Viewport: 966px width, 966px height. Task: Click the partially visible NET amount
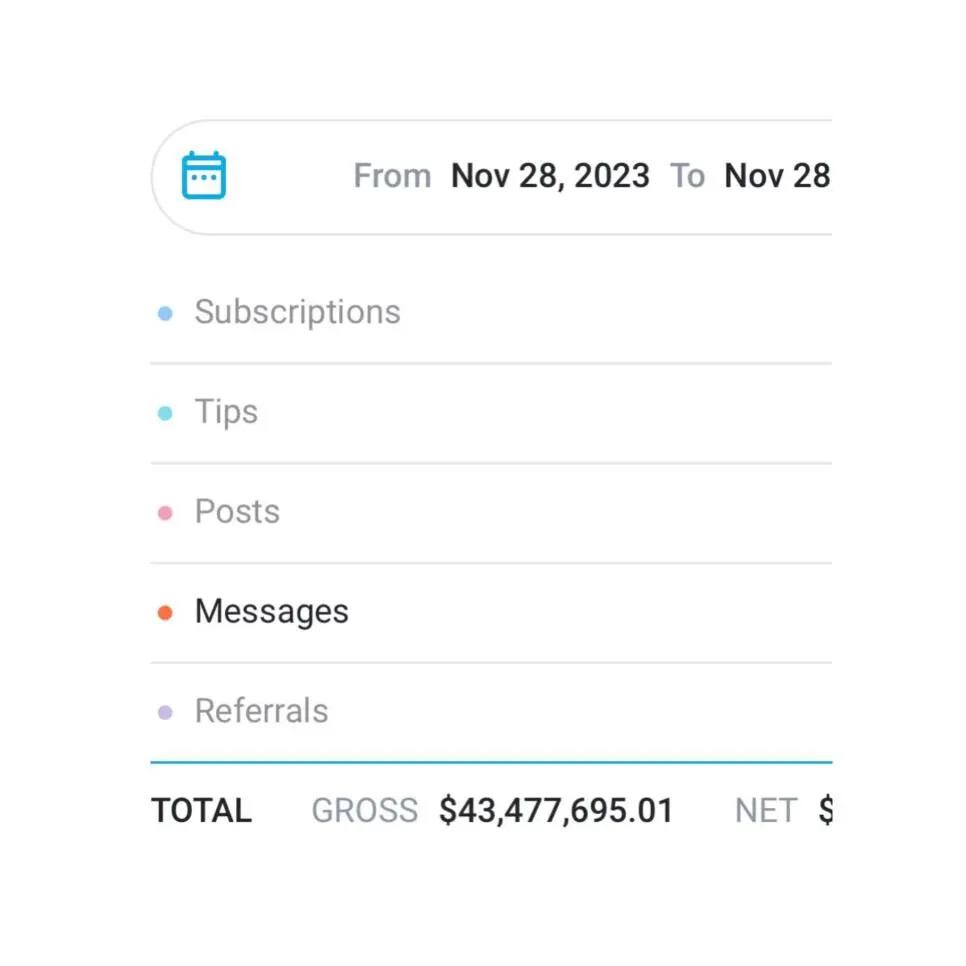tap(825, 811)
